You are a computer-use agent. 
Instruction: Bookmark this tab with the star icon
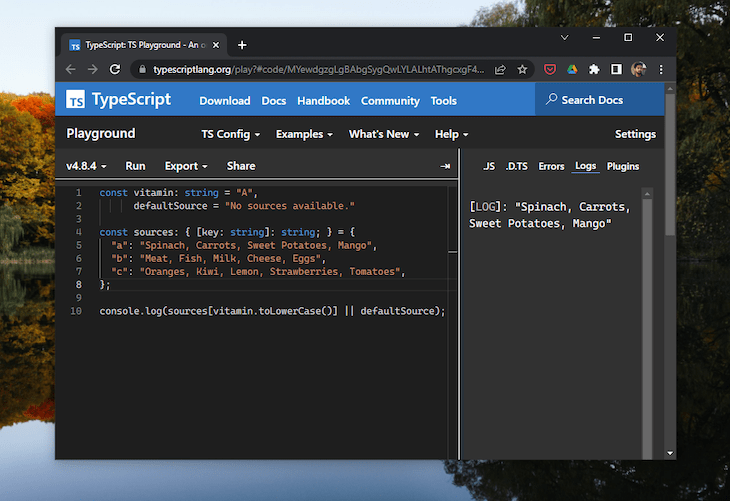pyautogui.click(x=522, y=69)
